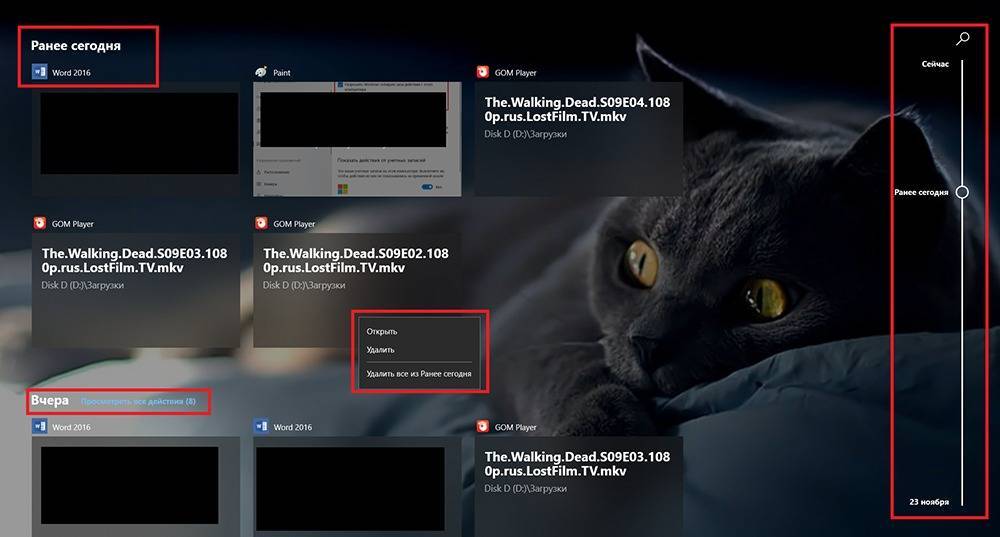The image size is (1000, 537).
Task: Click the search magnifier icon
Action: tap(962, 39)
